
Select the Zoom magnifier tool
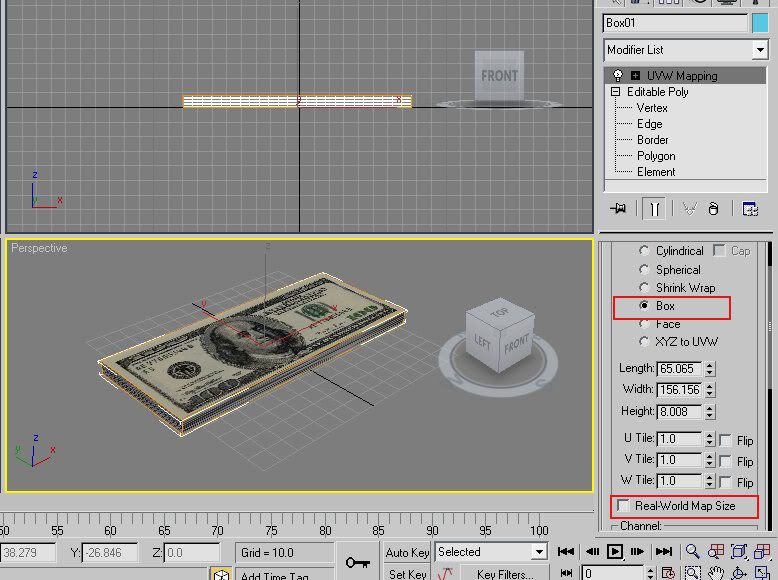tap(693, 551)
